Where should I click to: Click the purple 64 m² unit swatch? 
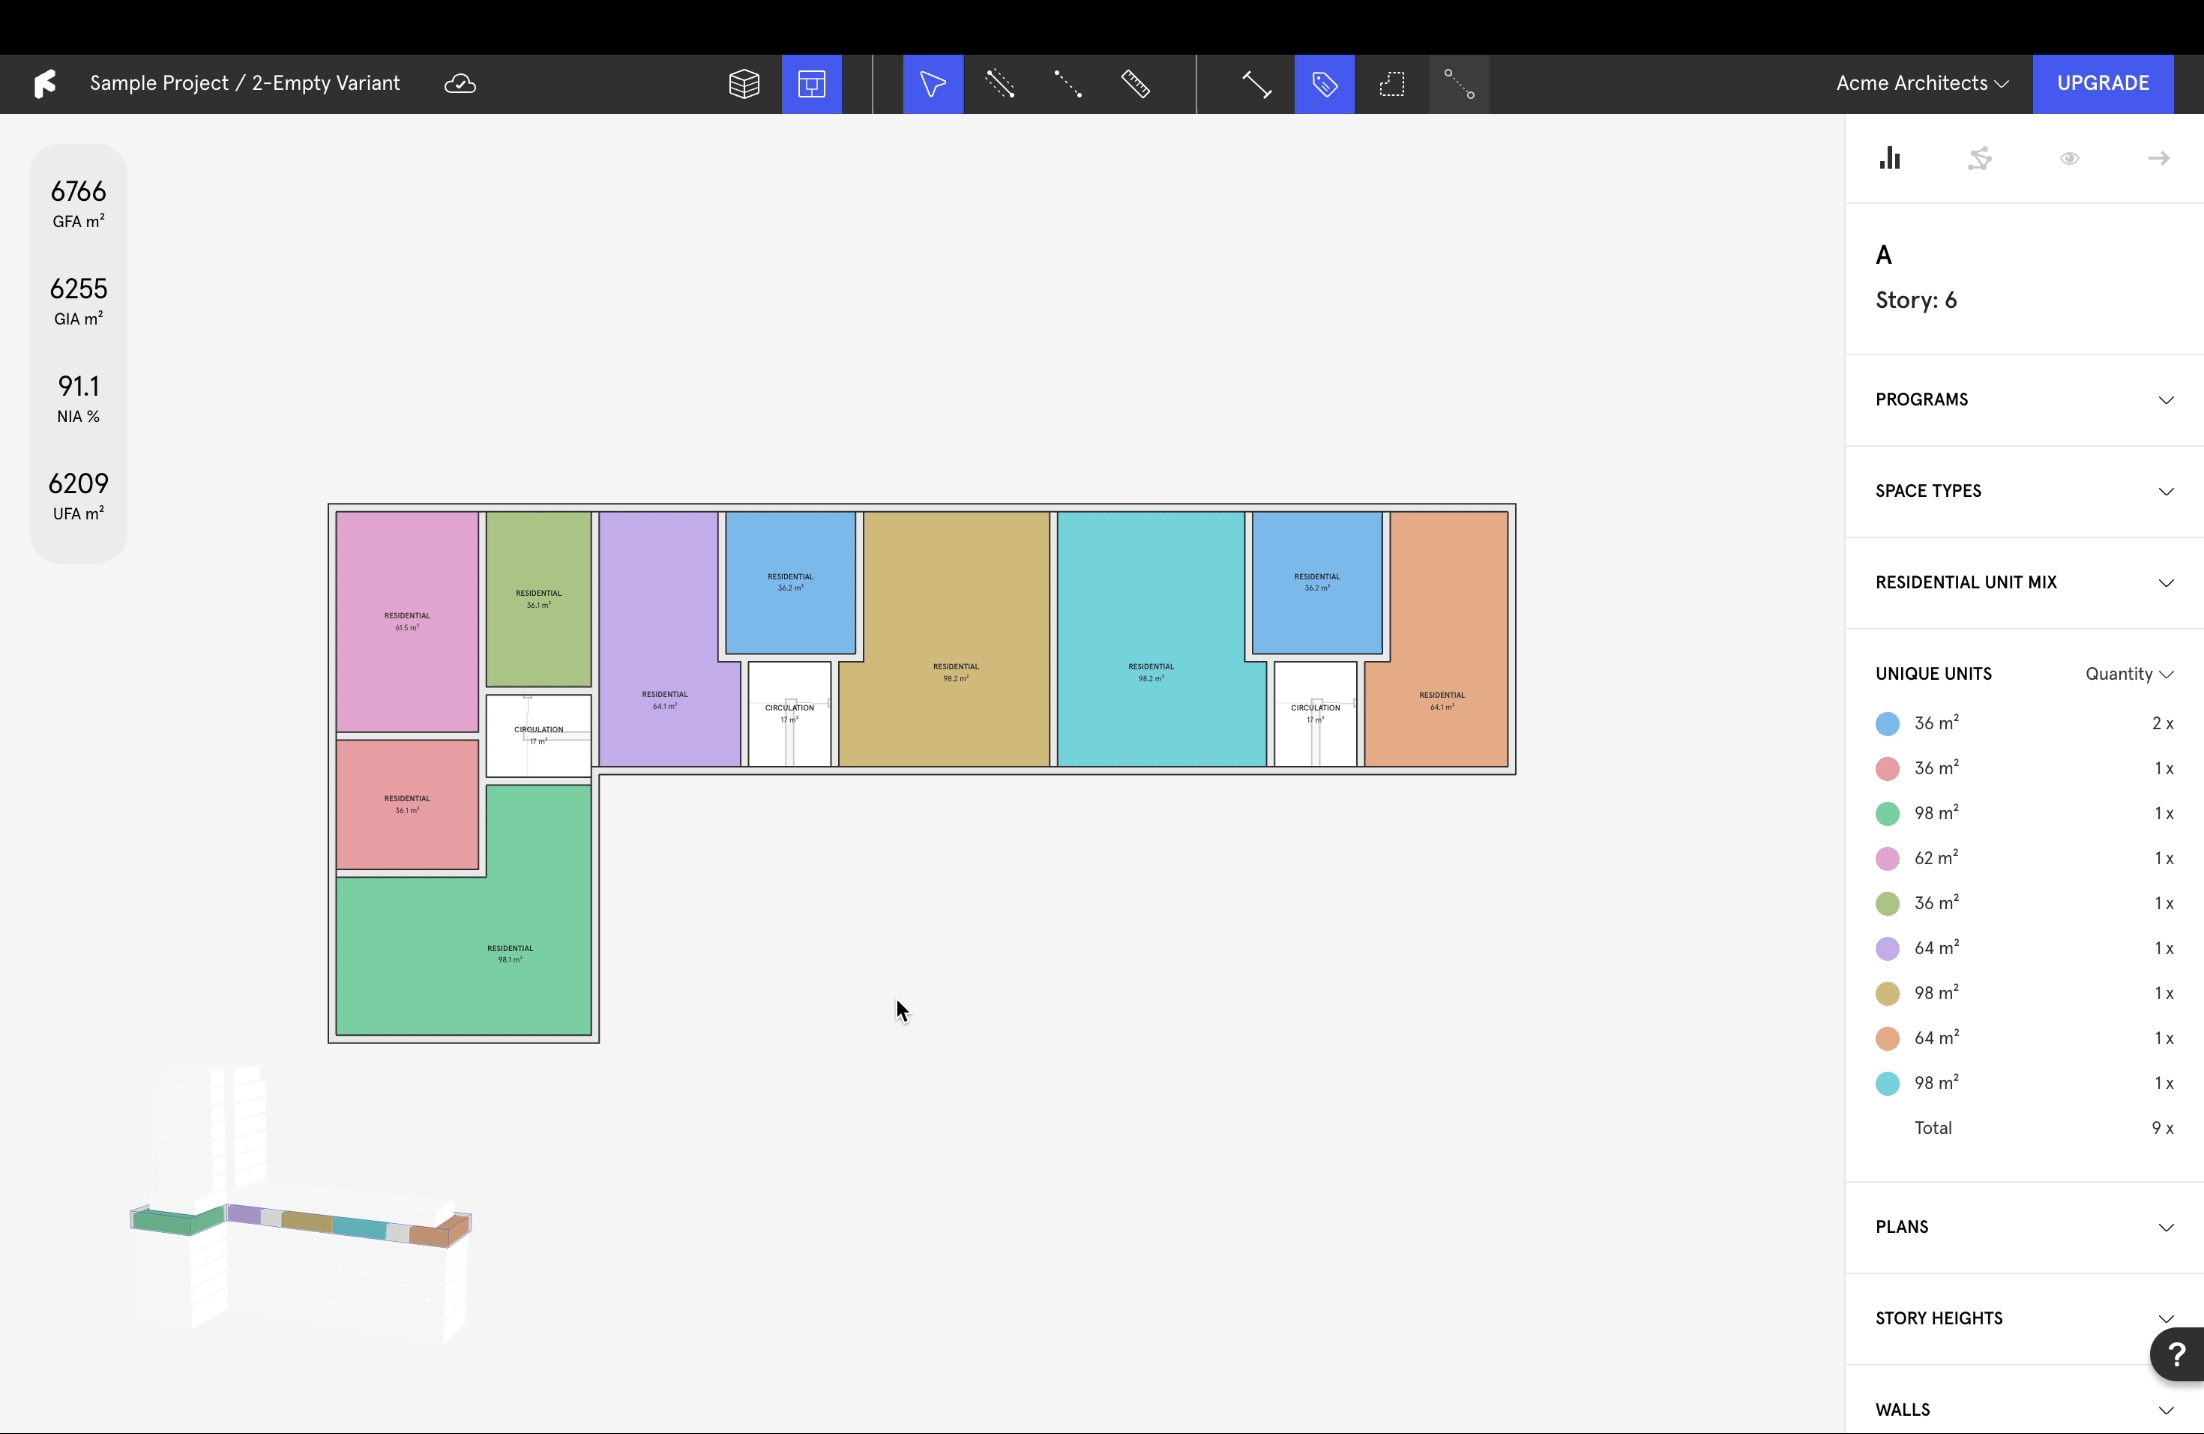click(1887, 948)
